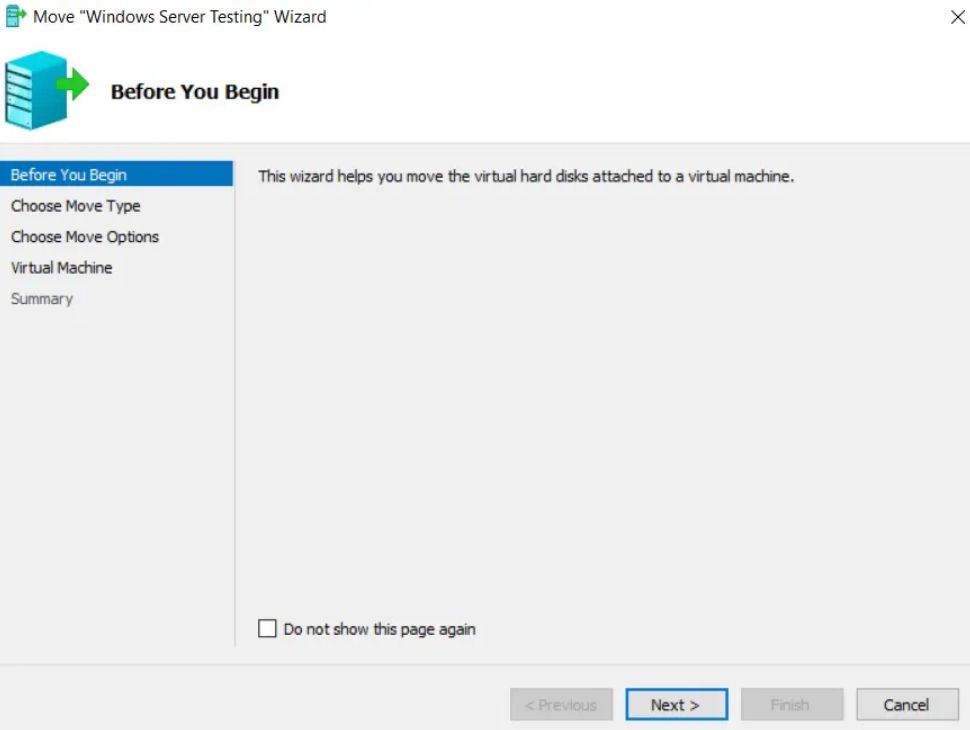Click the small wizard icon in title bar

click(15, 16)
